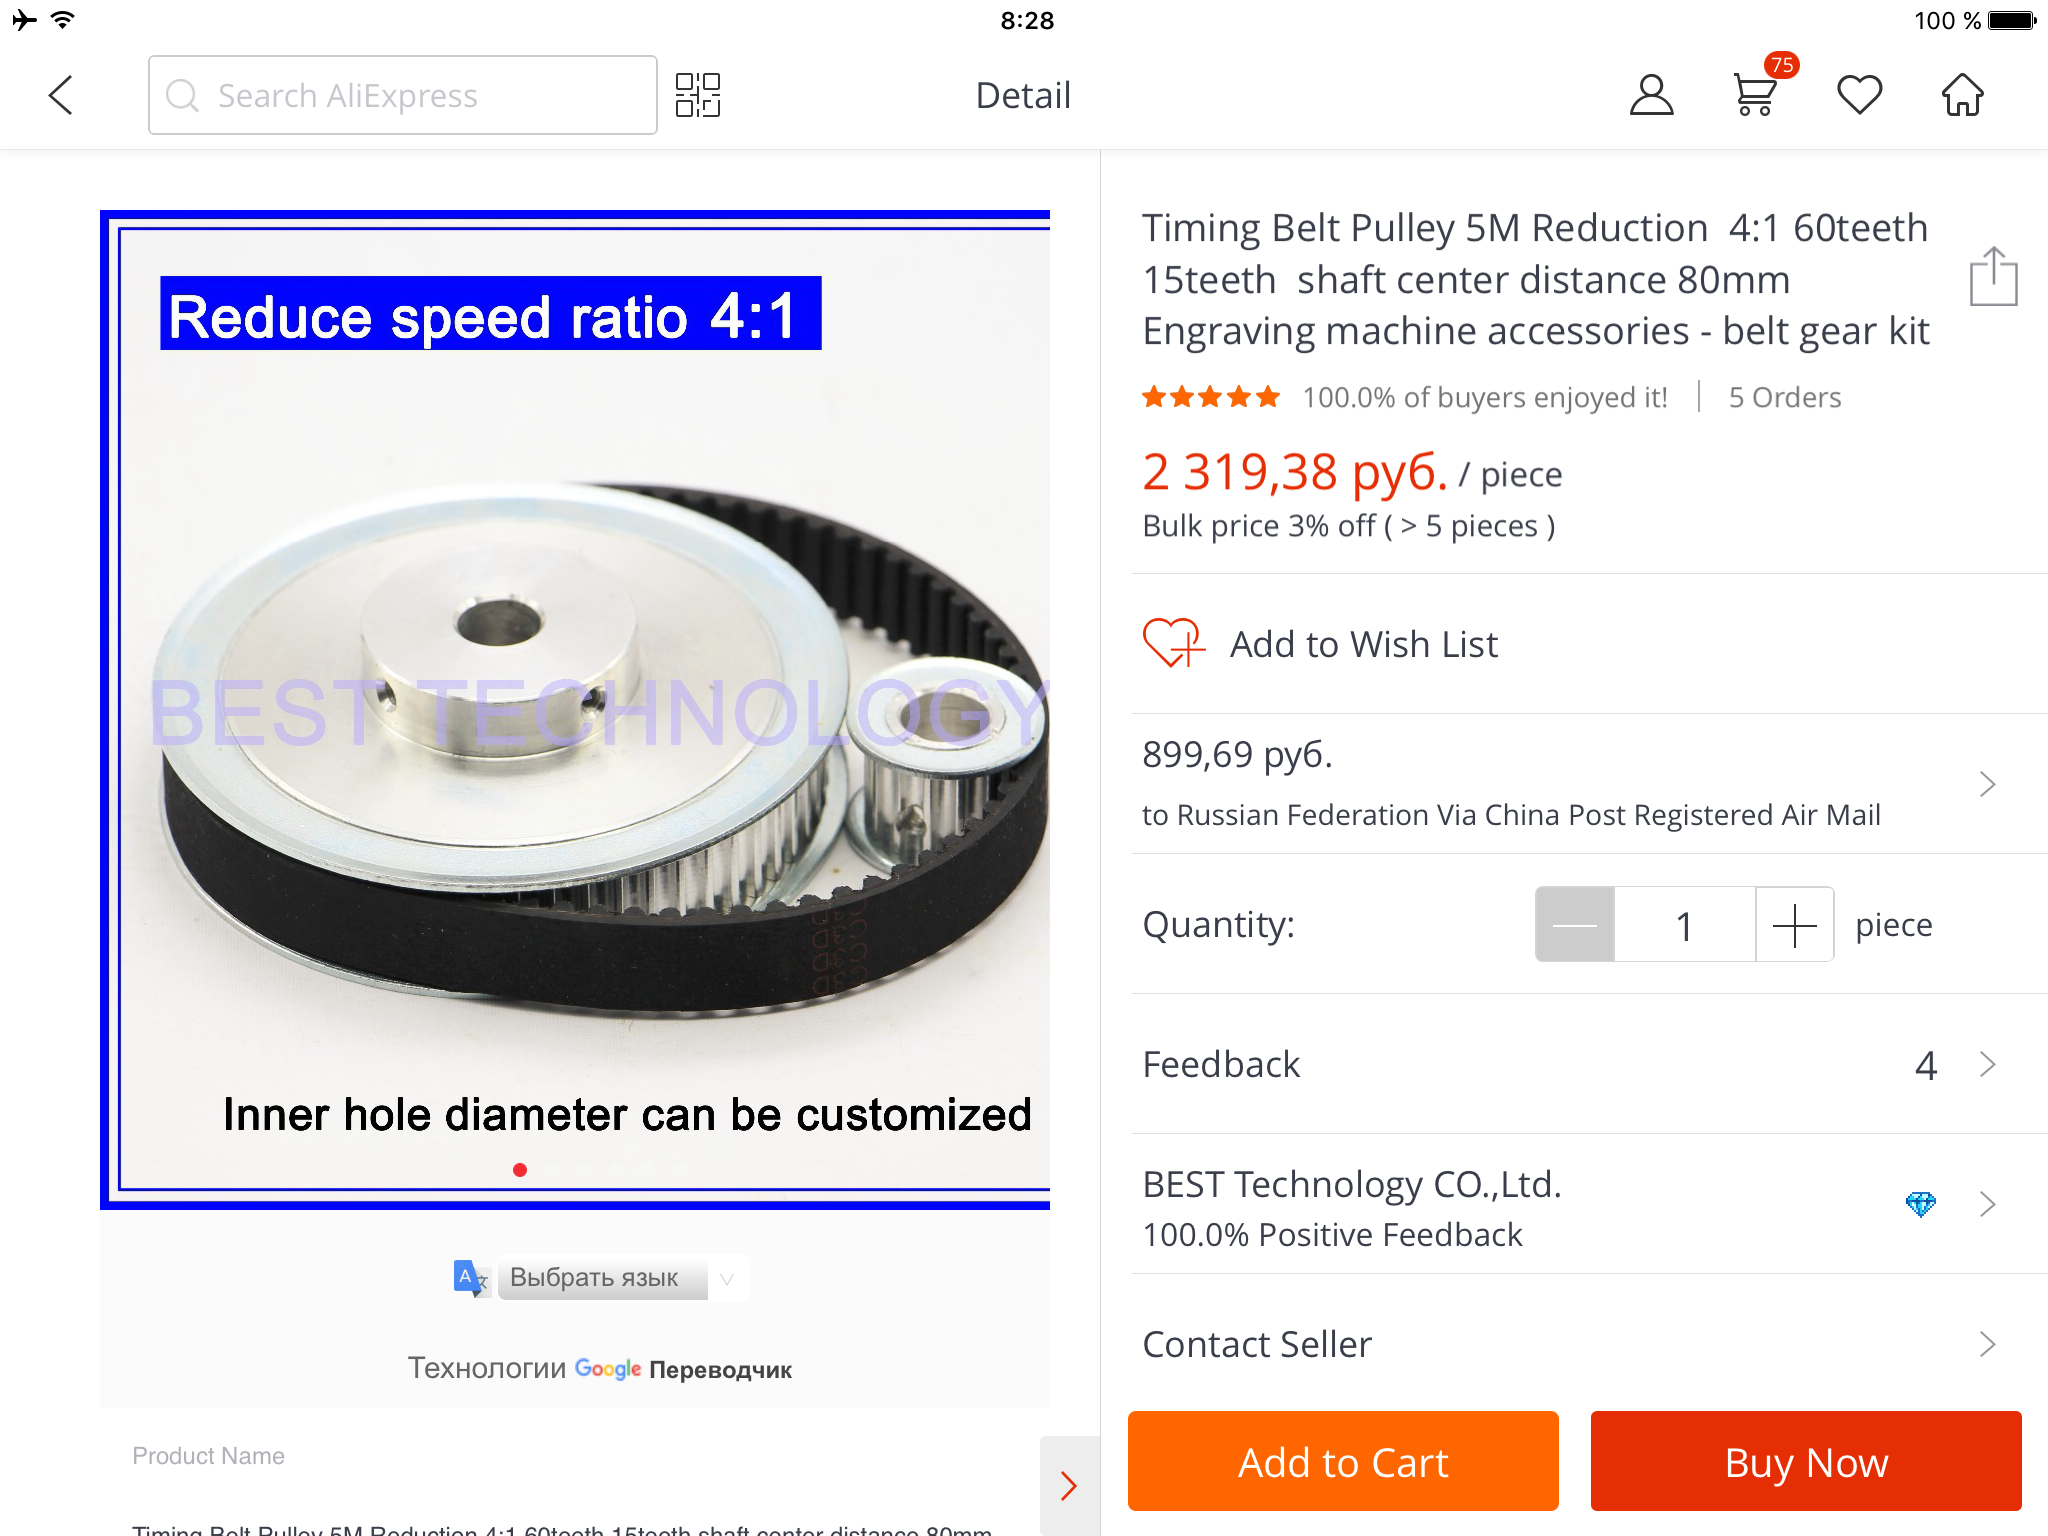Open the shopping cart with 75 items
Screen dimensions: 2048x1536
(x=1755, y=96)
